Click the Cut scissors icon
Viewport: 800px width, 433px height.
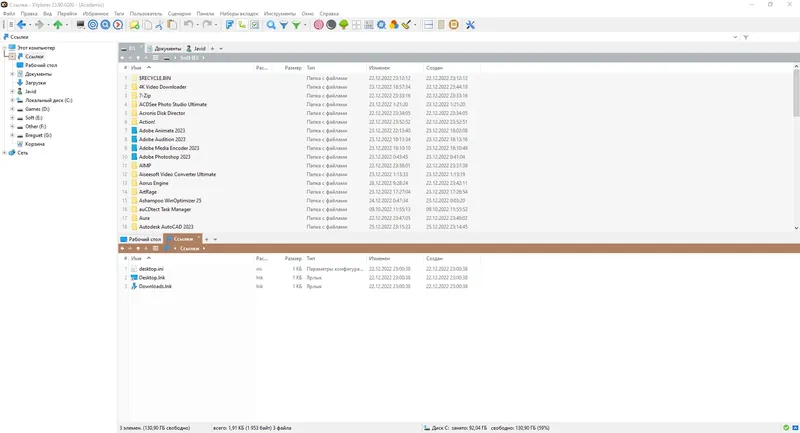pyautogui.click(x=159, y=24)
